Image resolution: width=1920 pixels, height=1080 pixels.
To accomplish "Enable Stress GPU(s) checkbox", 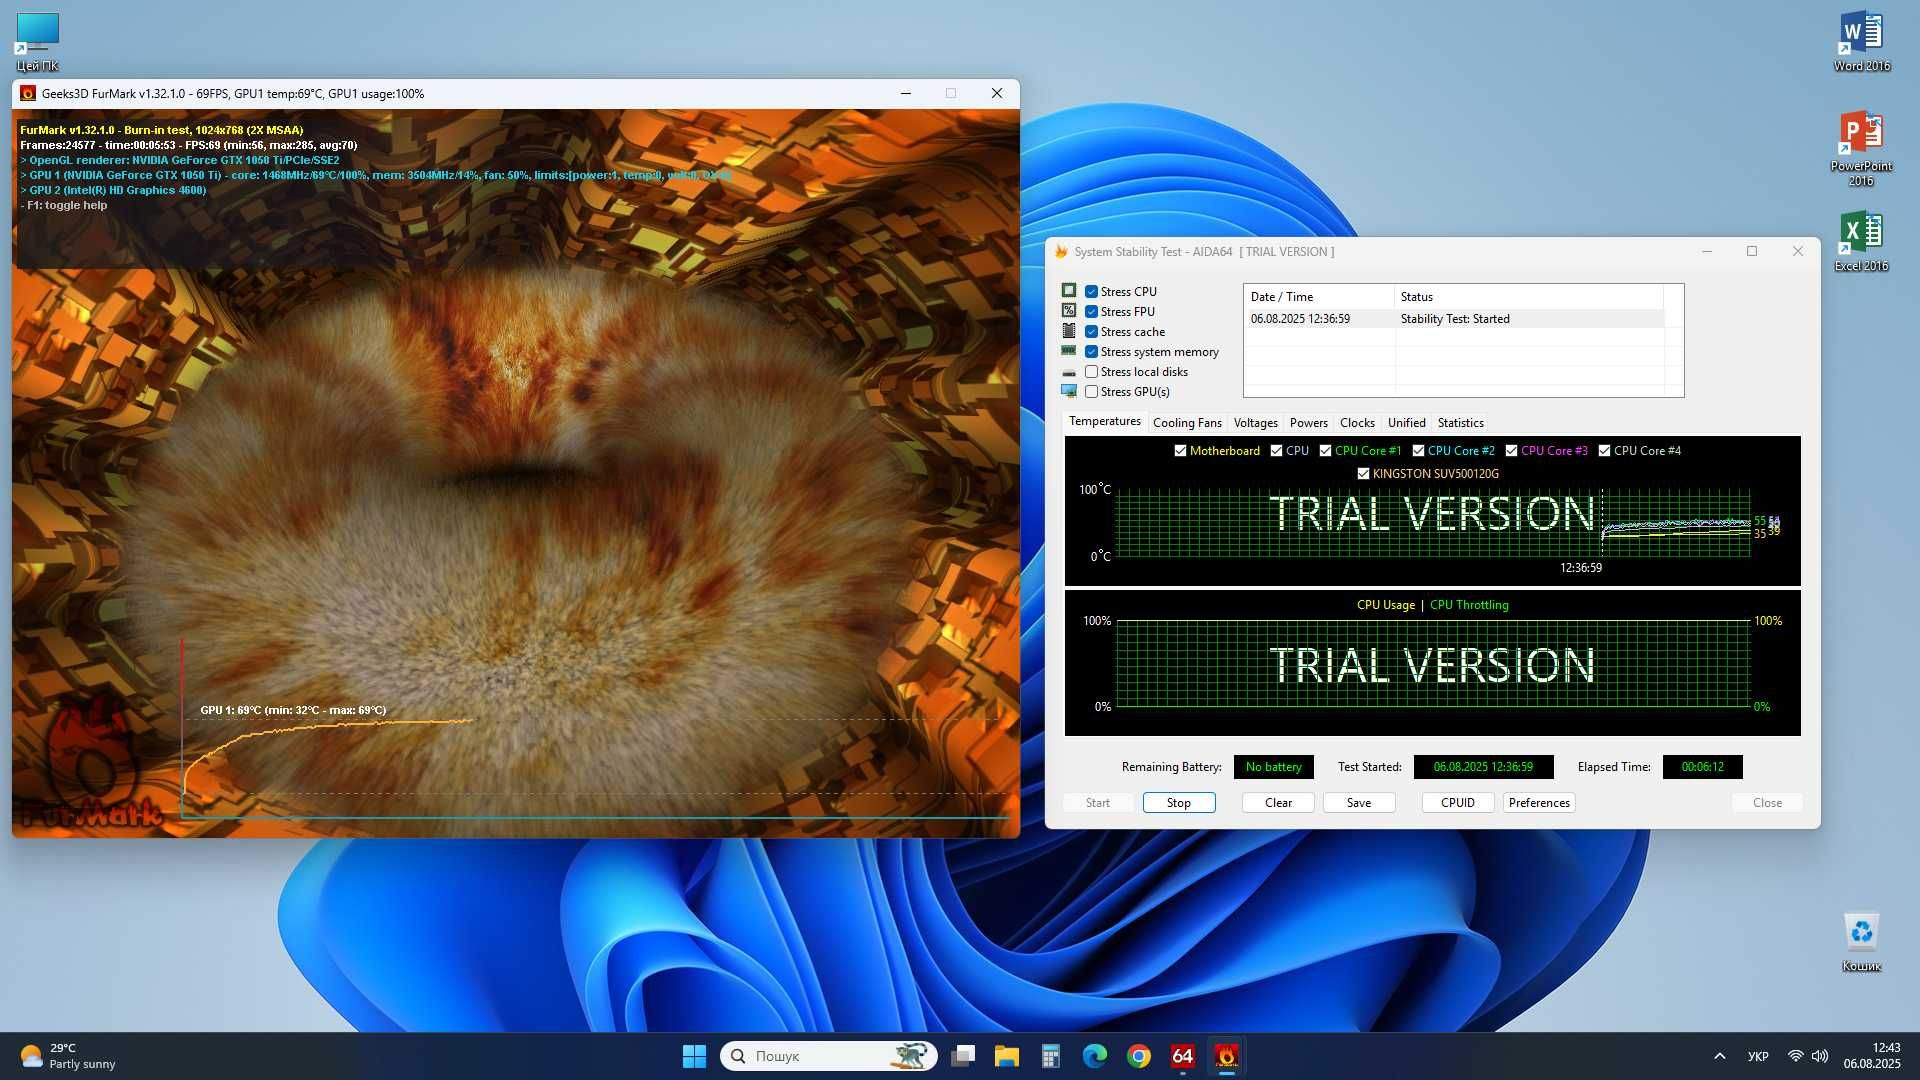I will point(1091,391).
